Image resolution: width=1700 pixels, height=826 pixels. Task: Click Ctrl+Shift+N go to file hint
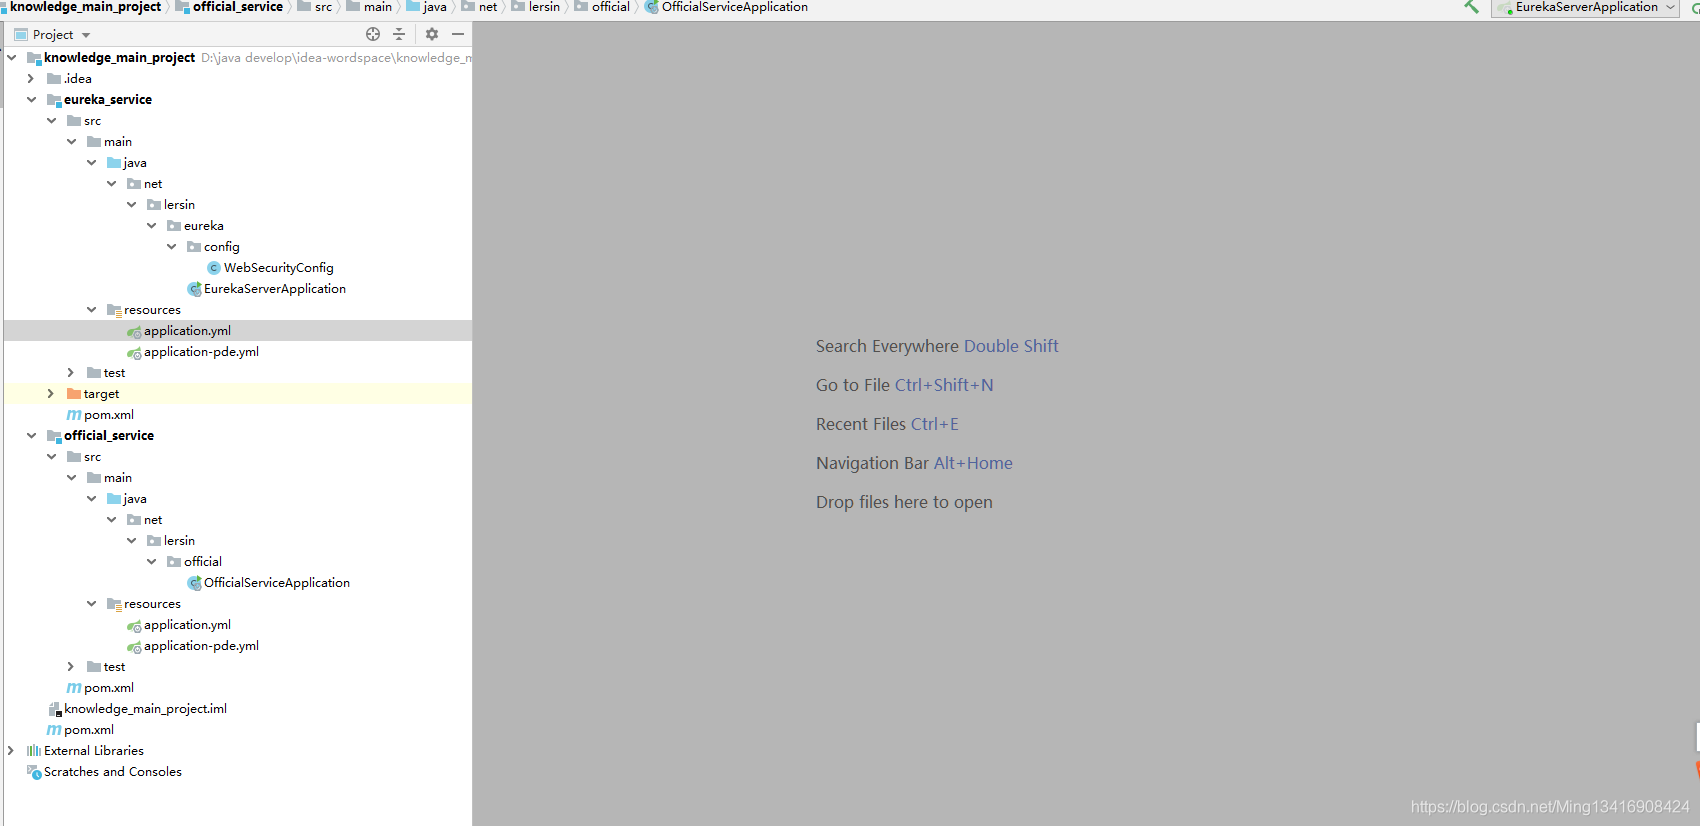click(x=944, y=385)
